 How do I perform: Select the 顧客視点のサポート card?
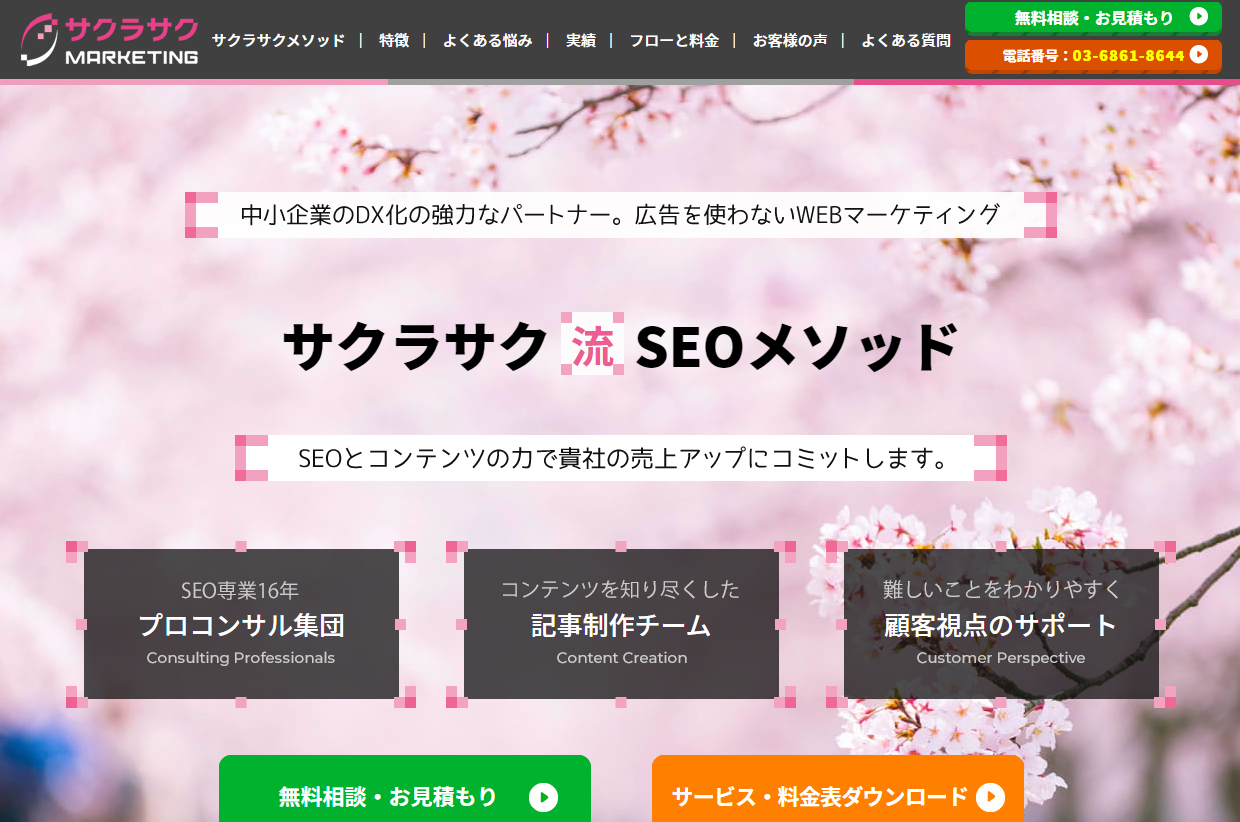point(1001,624)
